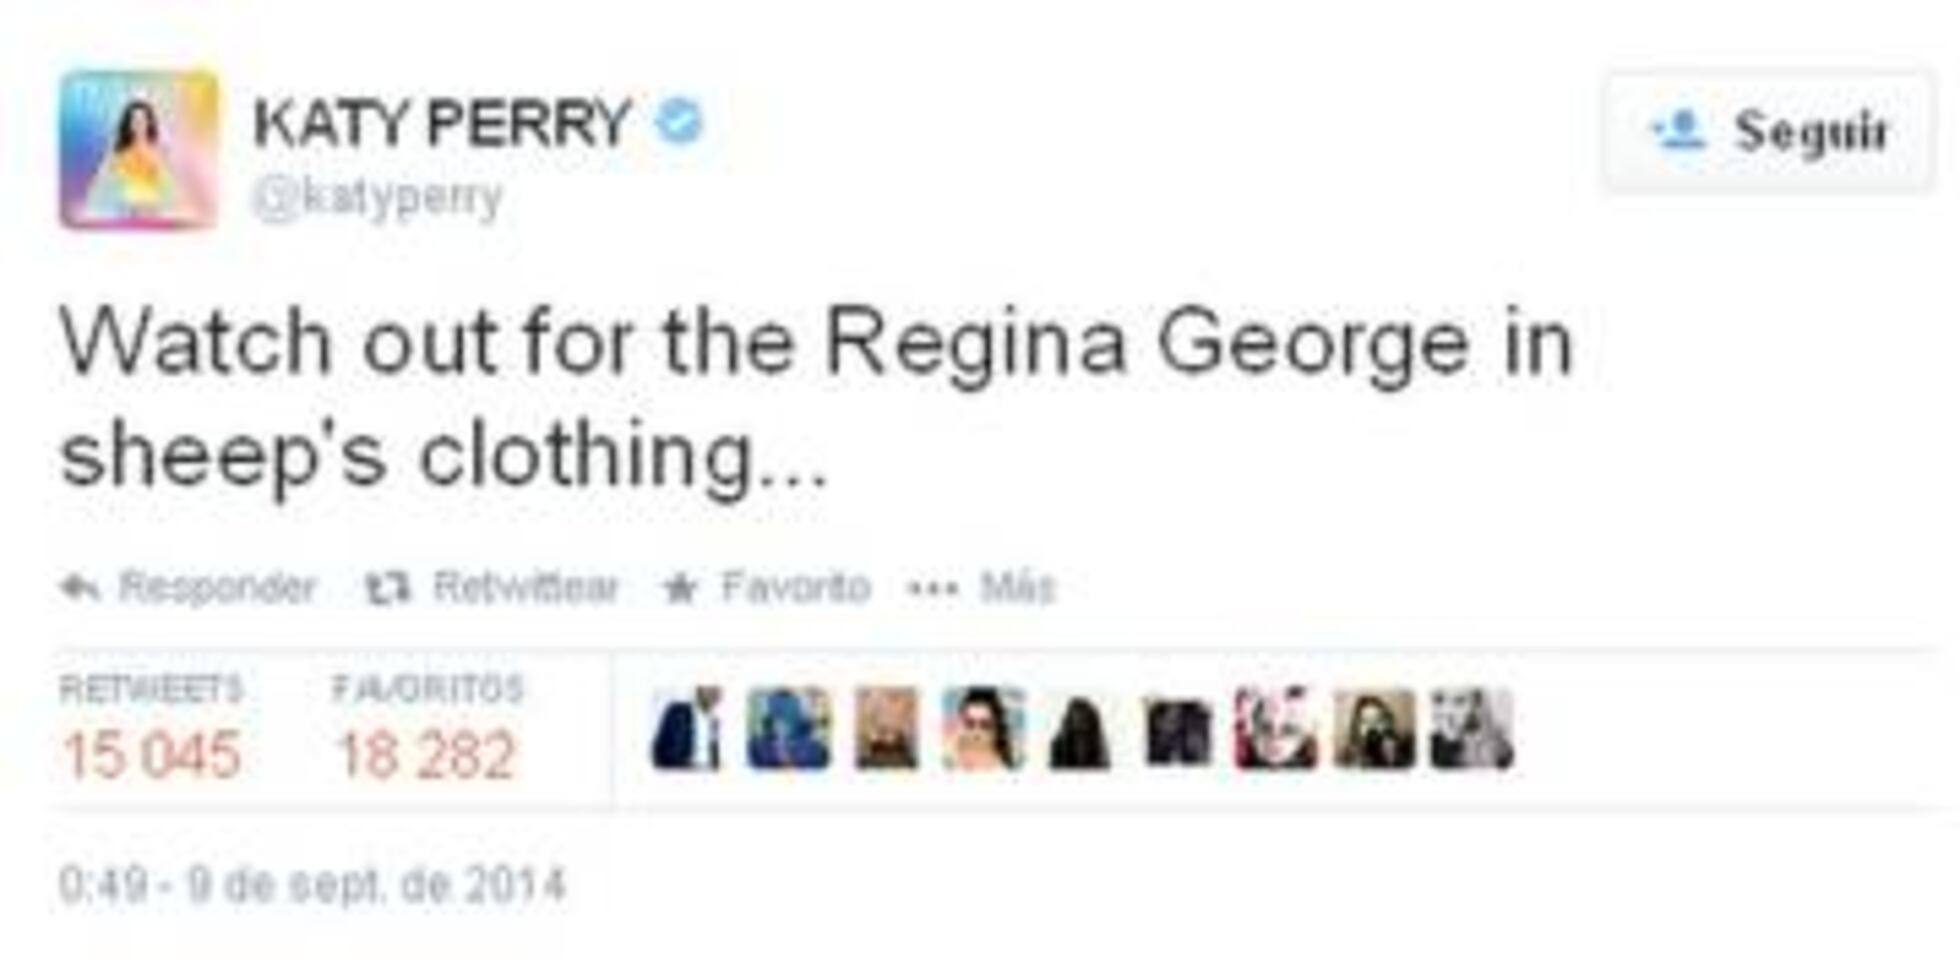Open the Más three-dots menu
This screenshot has width=1960, height=969.
(982, 587)
